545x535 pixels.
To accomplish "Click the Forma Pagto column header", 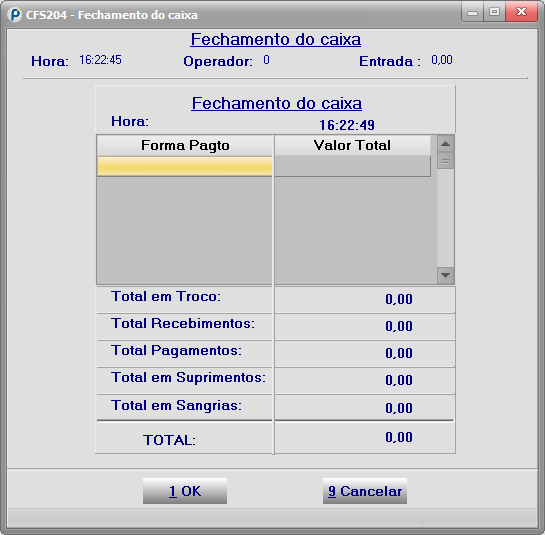I will coord(185,145).
